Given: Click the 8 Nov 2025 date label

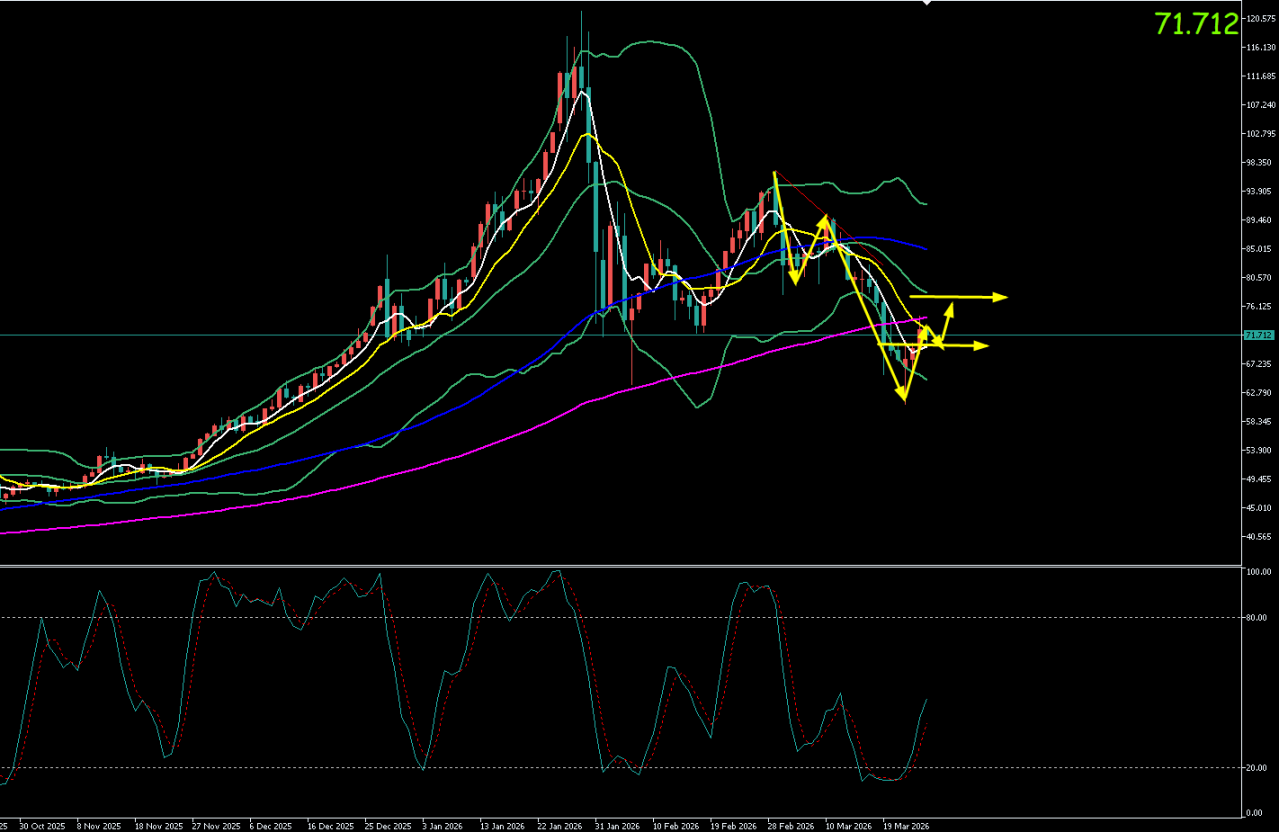Looking at the screenshot, I should pyautogui.click(x=101, y=827).
